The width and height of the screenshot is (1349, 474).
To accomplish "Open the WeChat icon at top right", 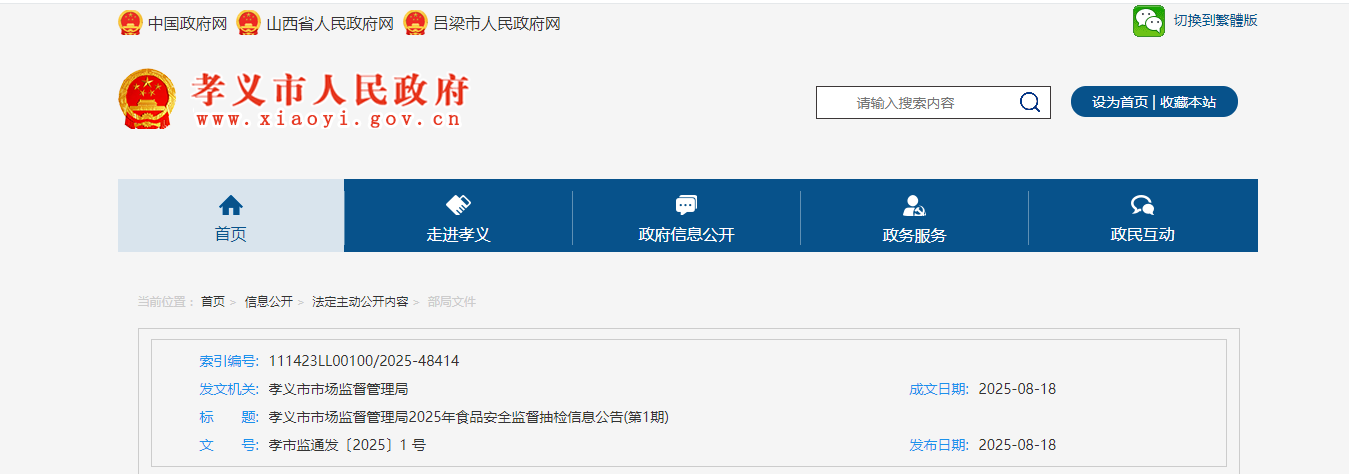I will point(1149,21).
